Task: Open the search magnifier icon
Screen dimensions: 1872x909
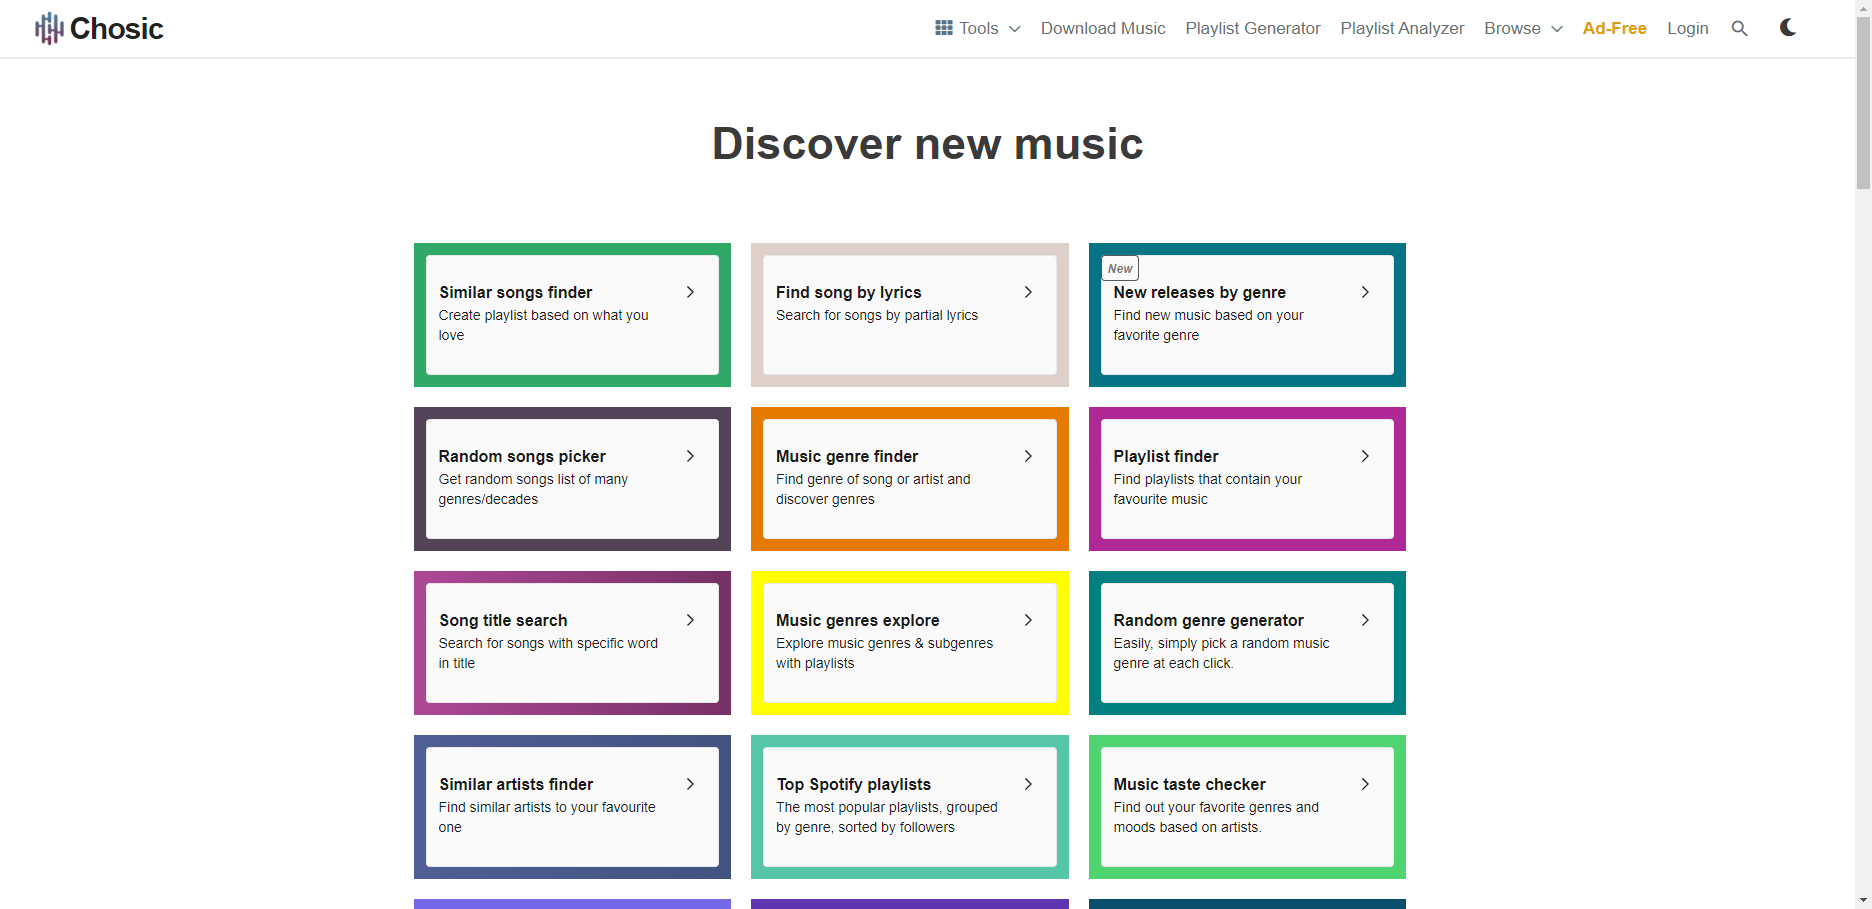Action: (1739, 29)
